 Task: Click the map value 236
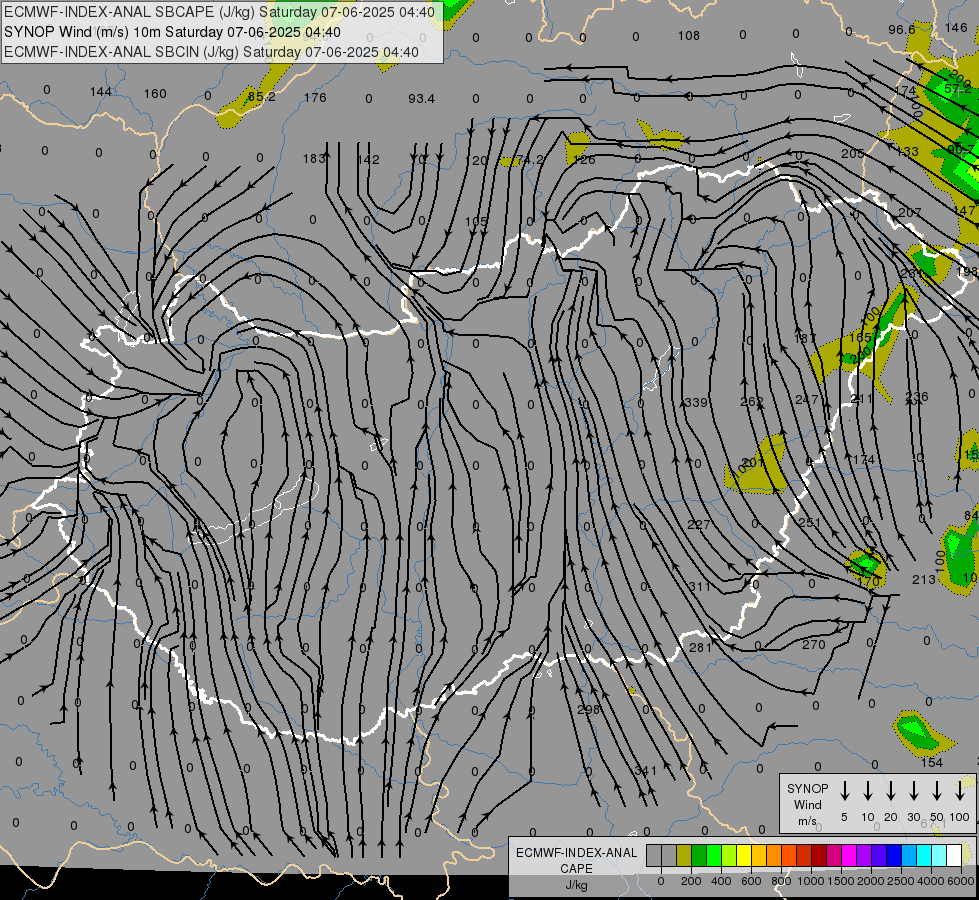(x=917, y=397)
